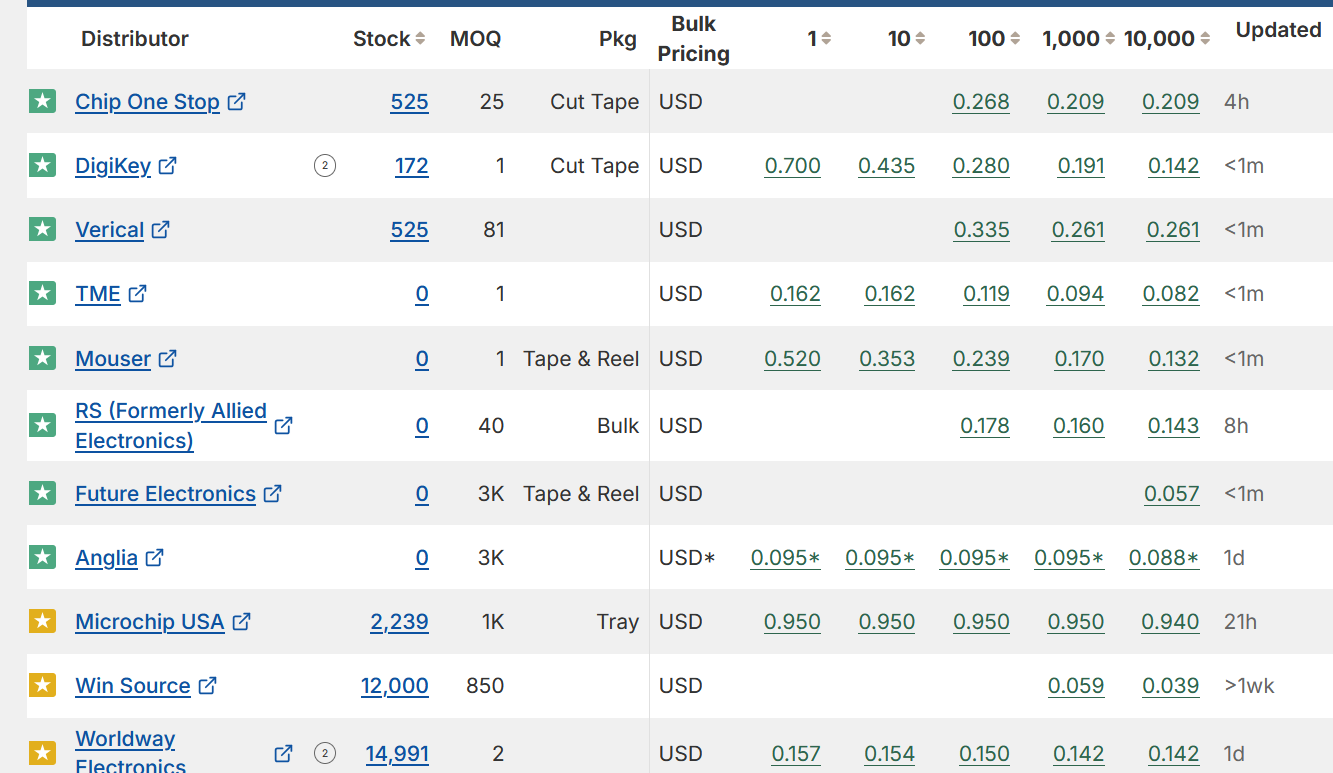The width and height of the screenshot is (1333, 773).
Task: Click TME price 0.119
Action: point(986,294)
